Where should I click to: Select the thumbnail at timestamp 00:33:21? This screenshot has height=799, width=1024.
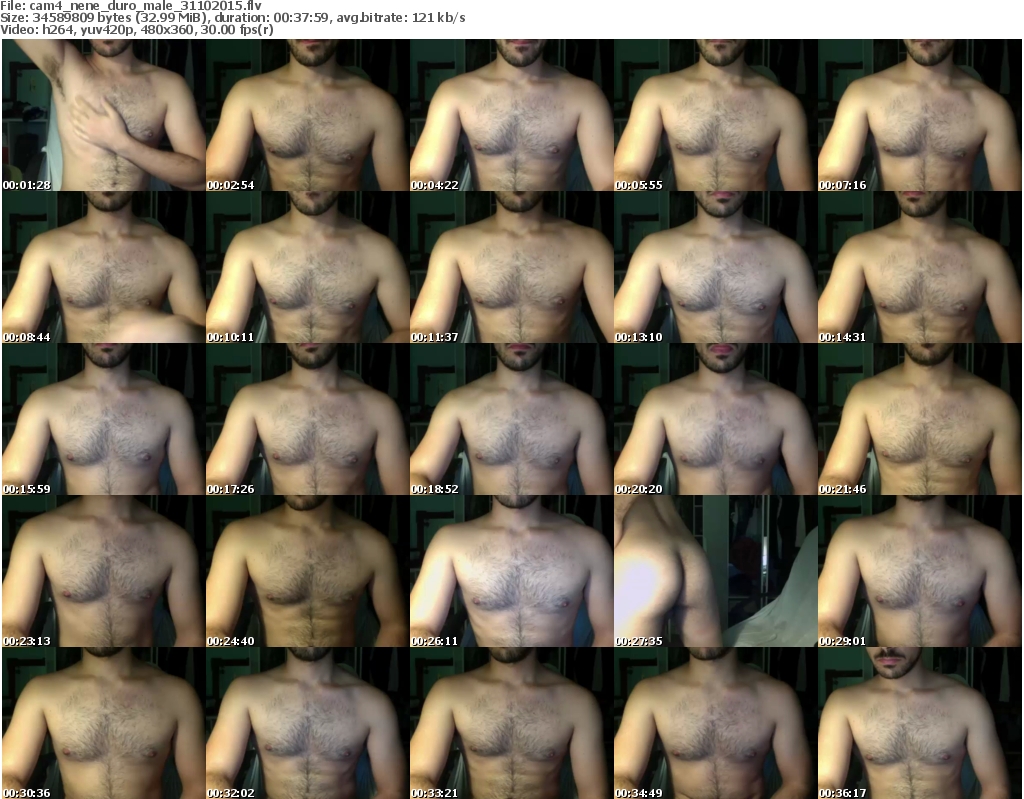pyautogui.click(x=511, y=723)
